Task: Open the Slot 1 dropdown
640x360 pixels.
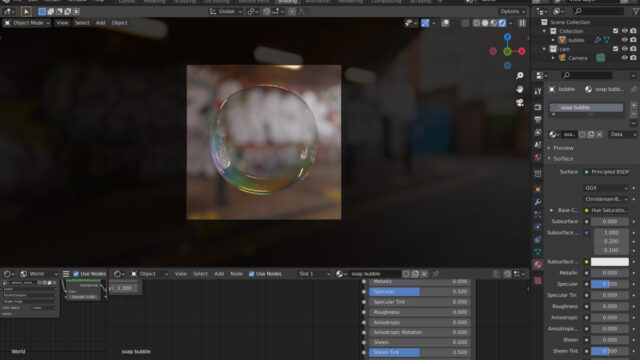Action: click(314, 274)
